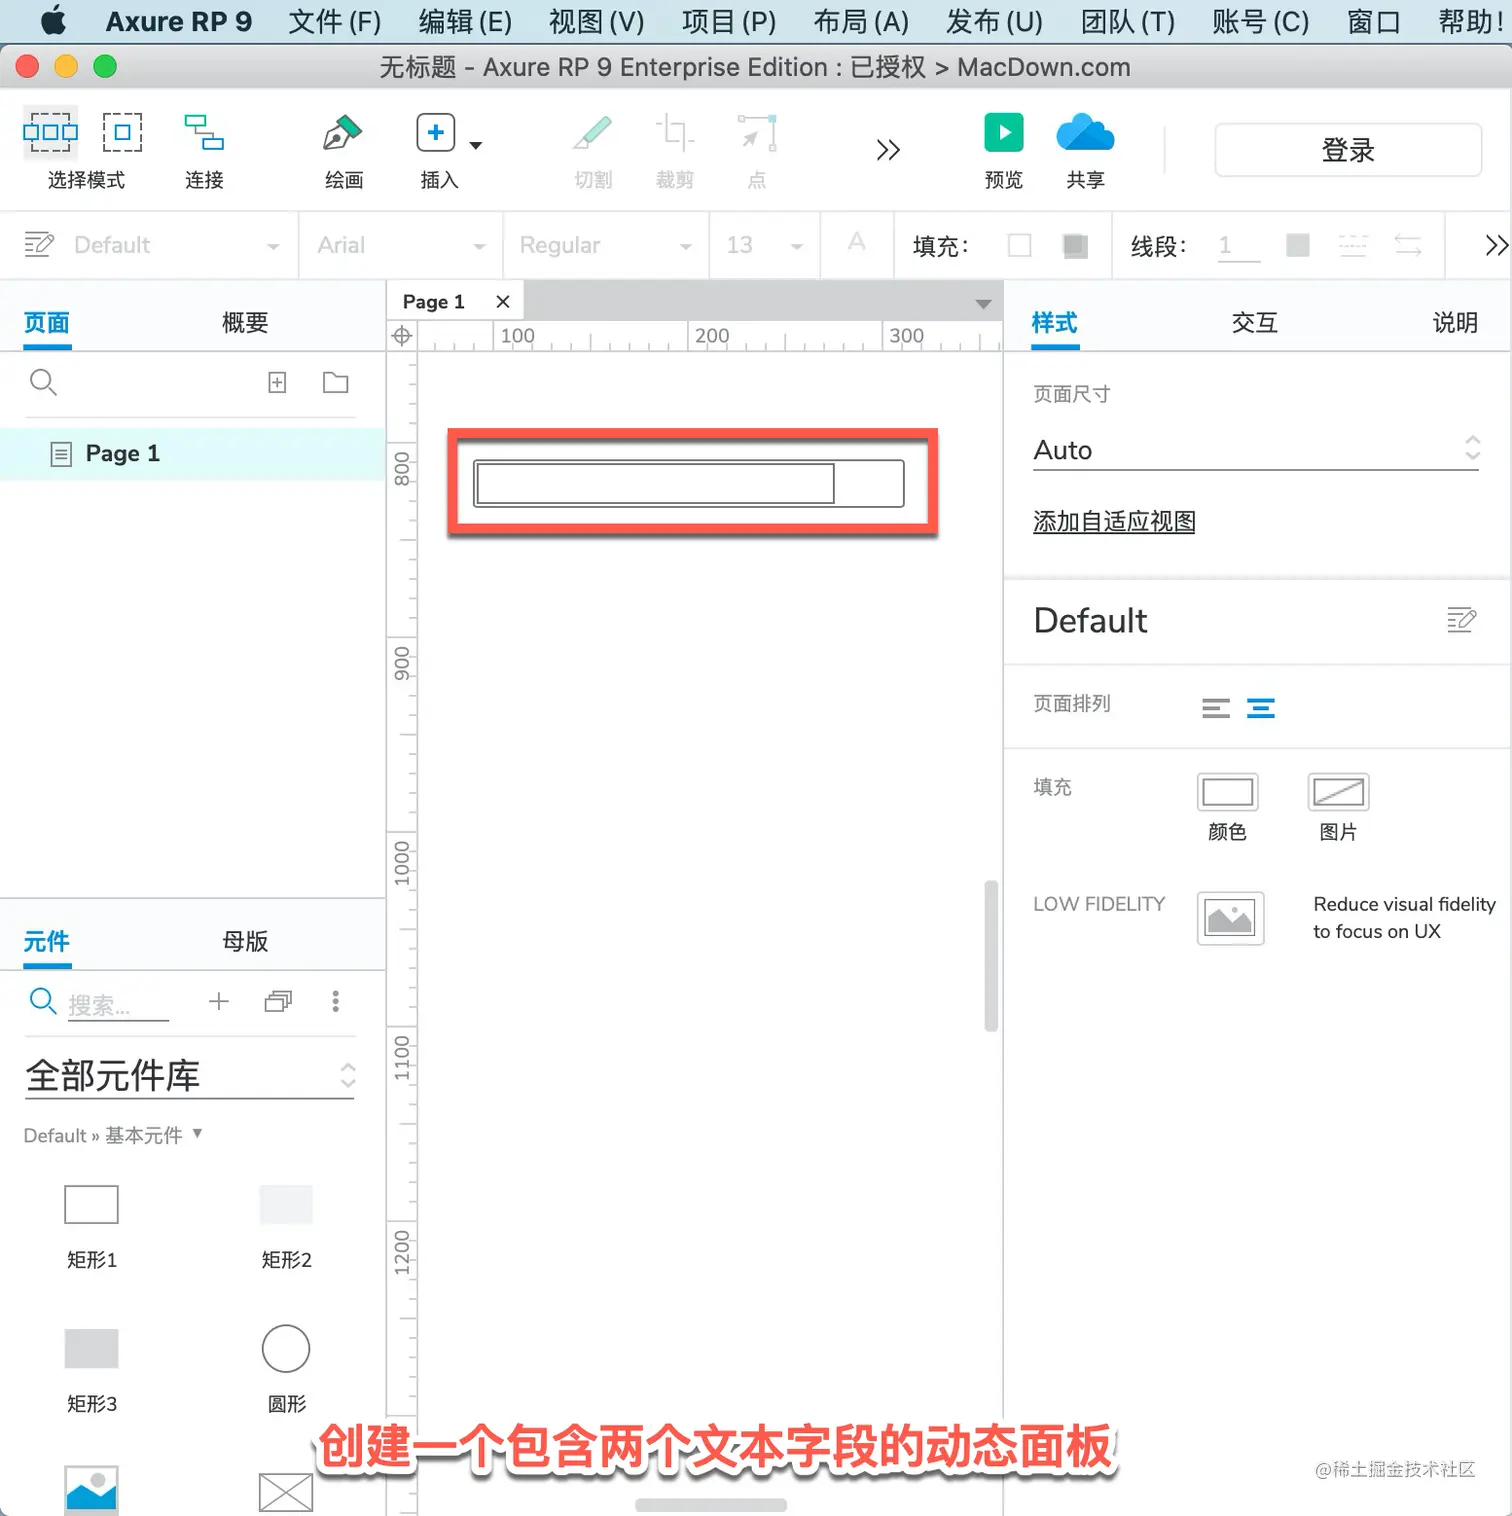1512x1516 pixels.
Task: Toggle the Low Fidelity image button
Action: click(x=1230, y=918)
